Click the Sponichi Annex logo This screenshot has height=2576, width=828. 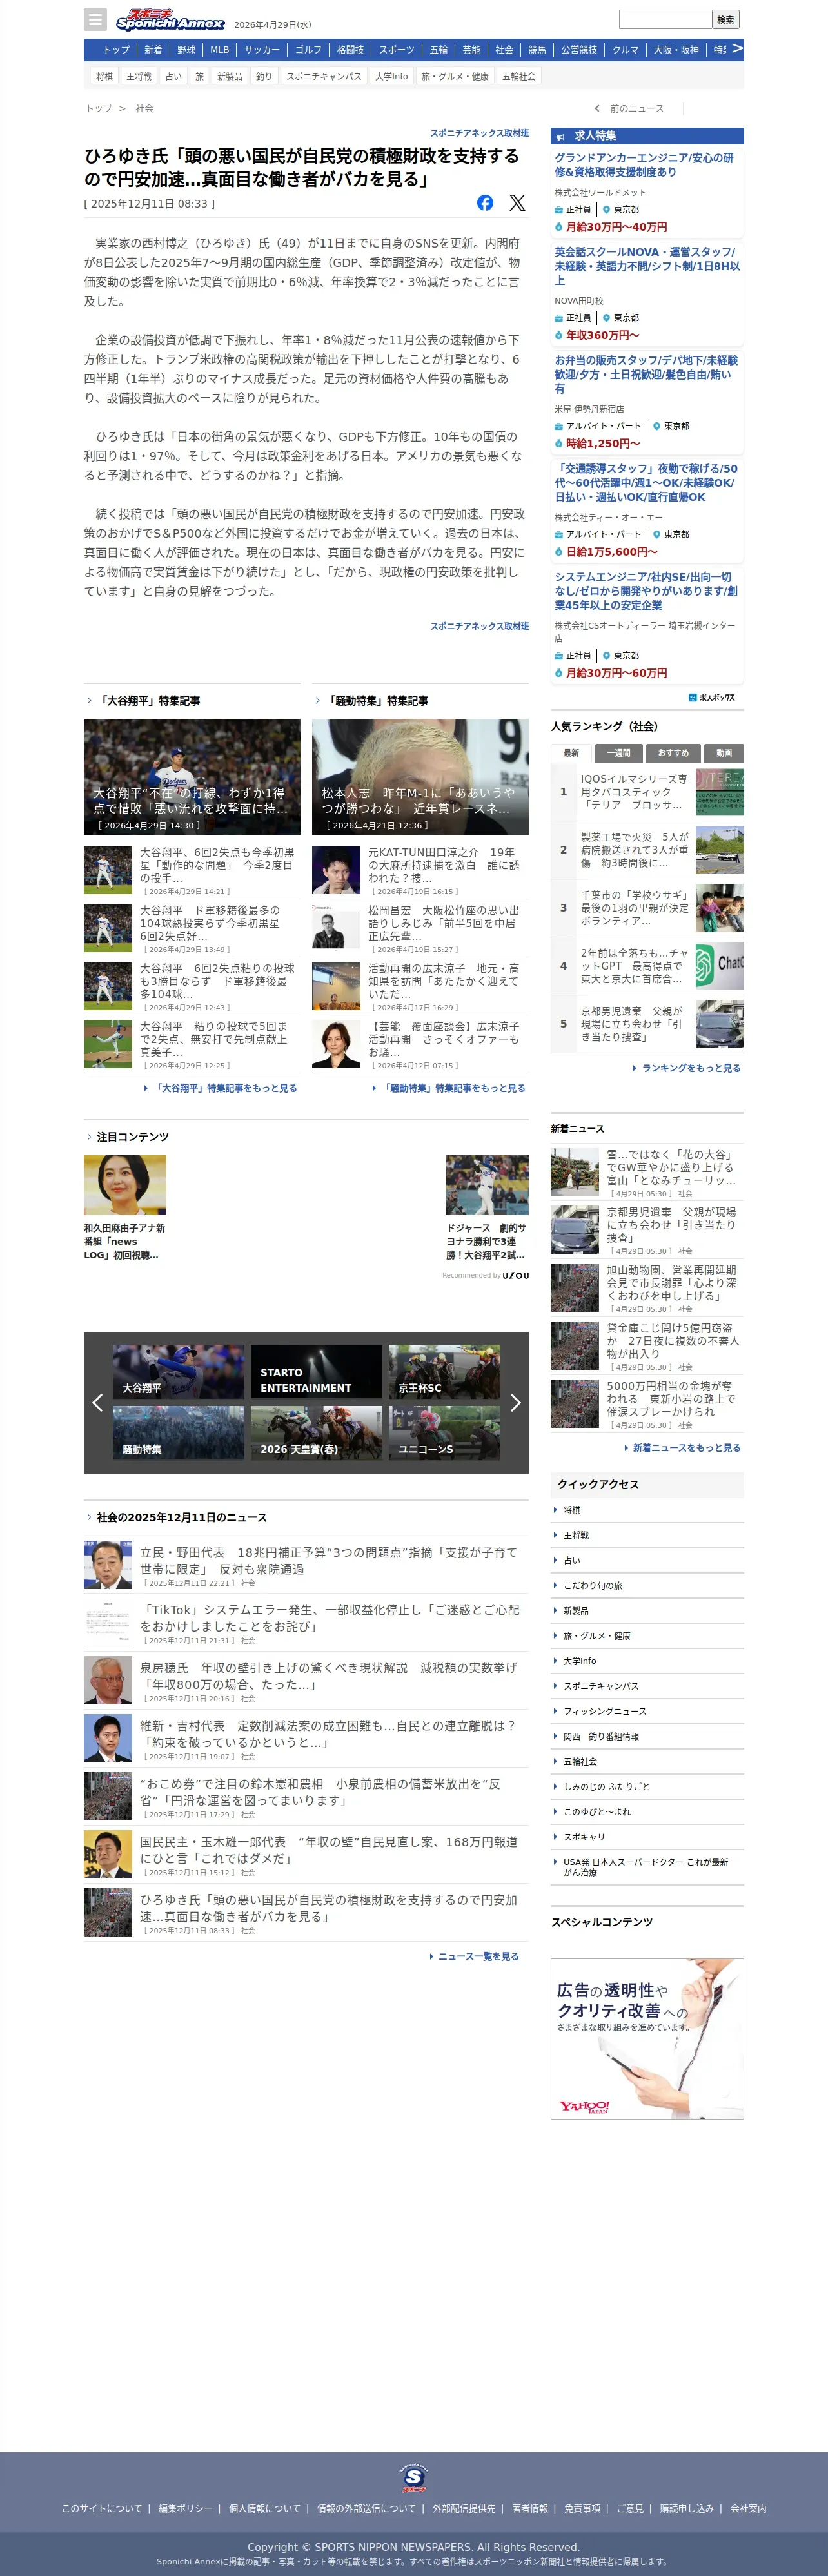[x=170, y=20]
